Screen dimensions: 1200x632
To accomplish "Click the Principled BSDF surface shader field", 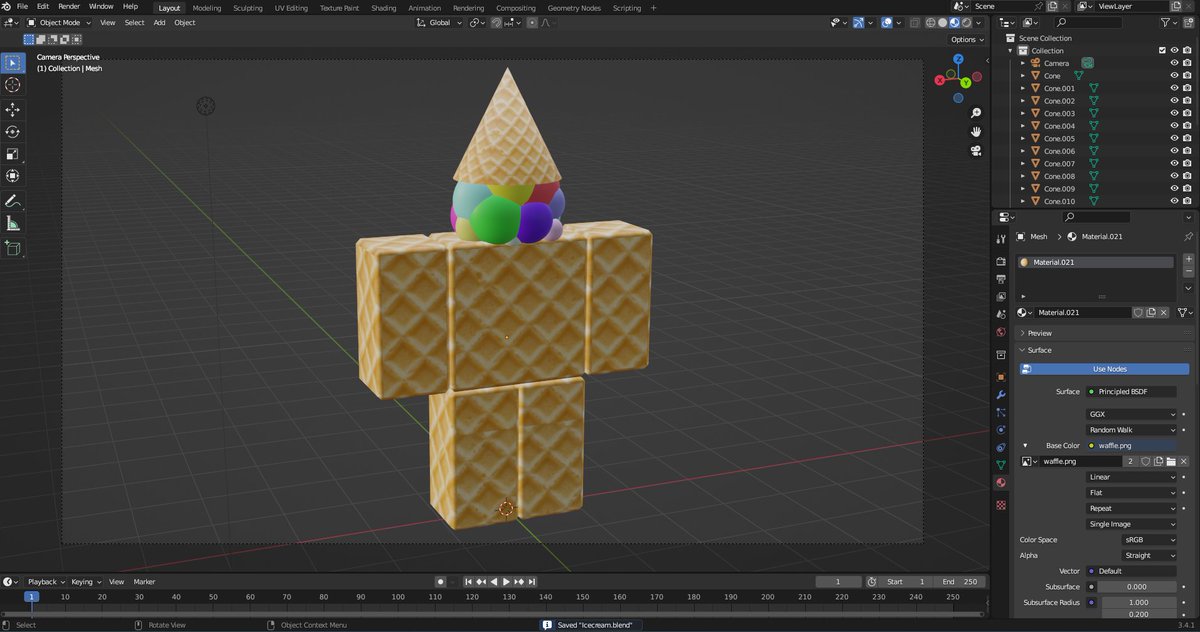I will (1131, 392).
